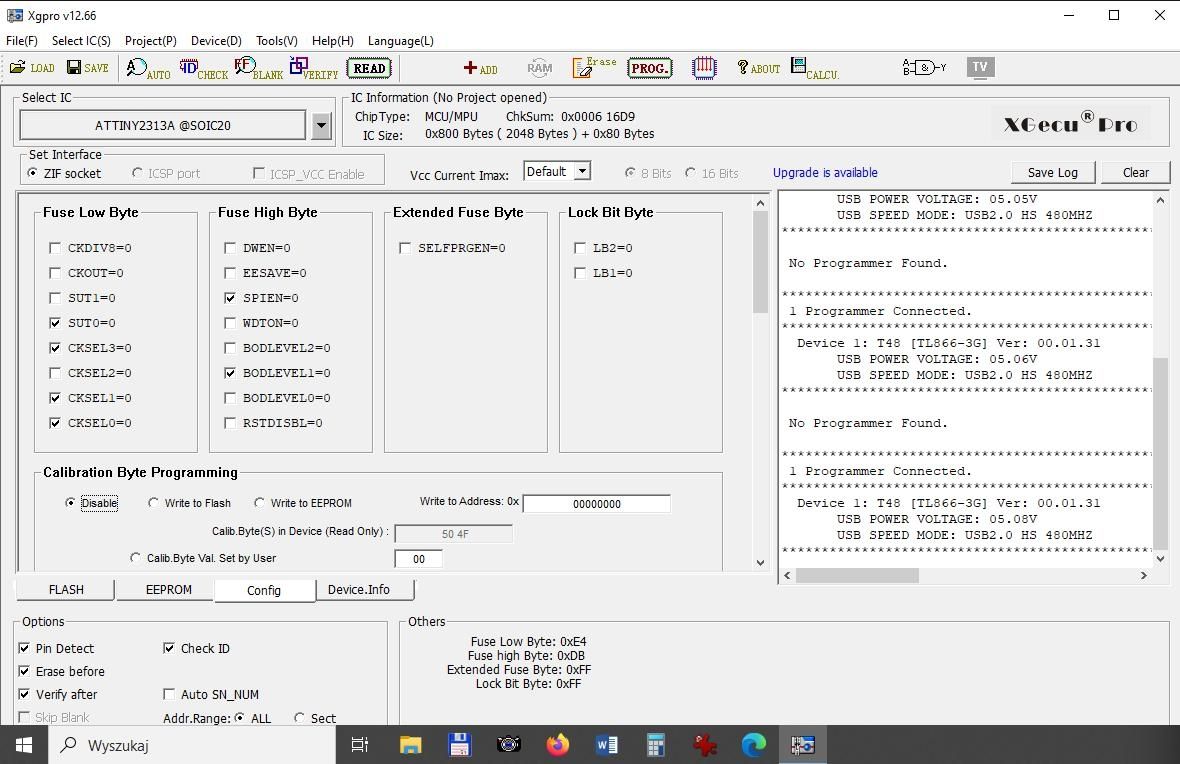Click the Save Log button

point(1052,172)
